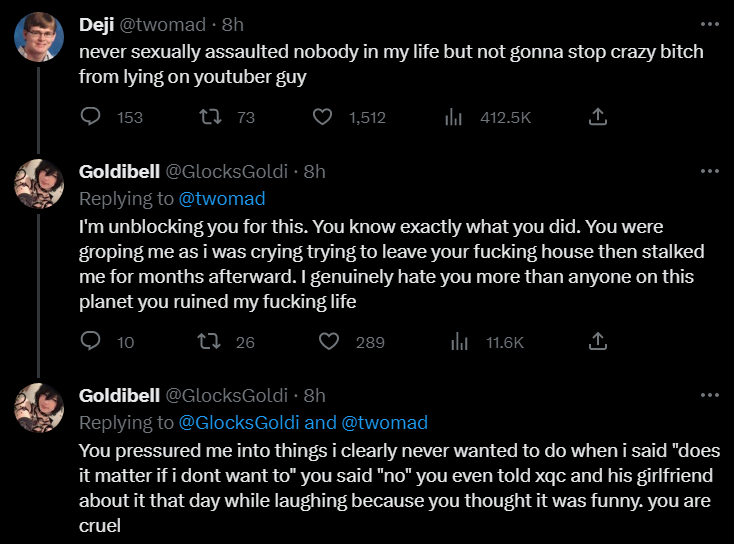Retweet Deji's tweet with 73 retweets
The height and width of the screenshot is (544, 734).
[211, 117]
